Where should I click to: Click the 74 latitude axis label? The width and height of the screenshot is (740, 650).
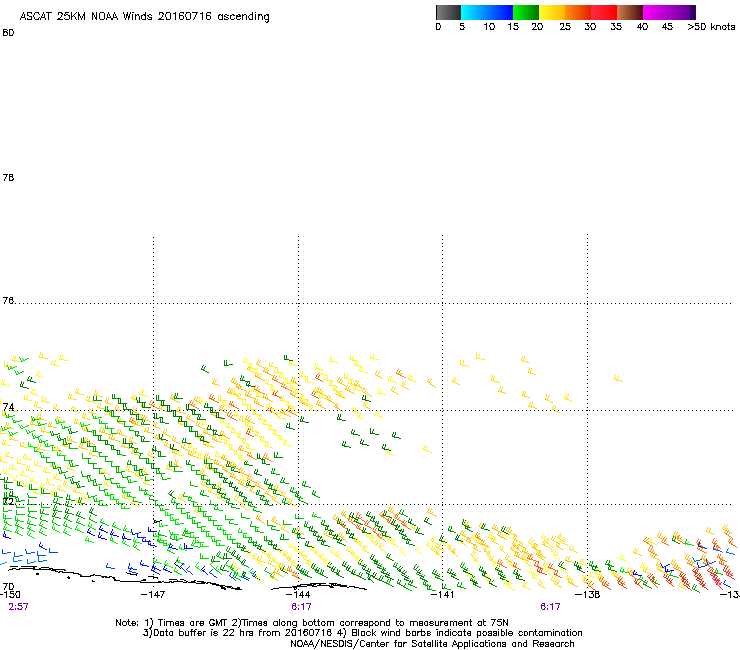[x=8, y=407]
